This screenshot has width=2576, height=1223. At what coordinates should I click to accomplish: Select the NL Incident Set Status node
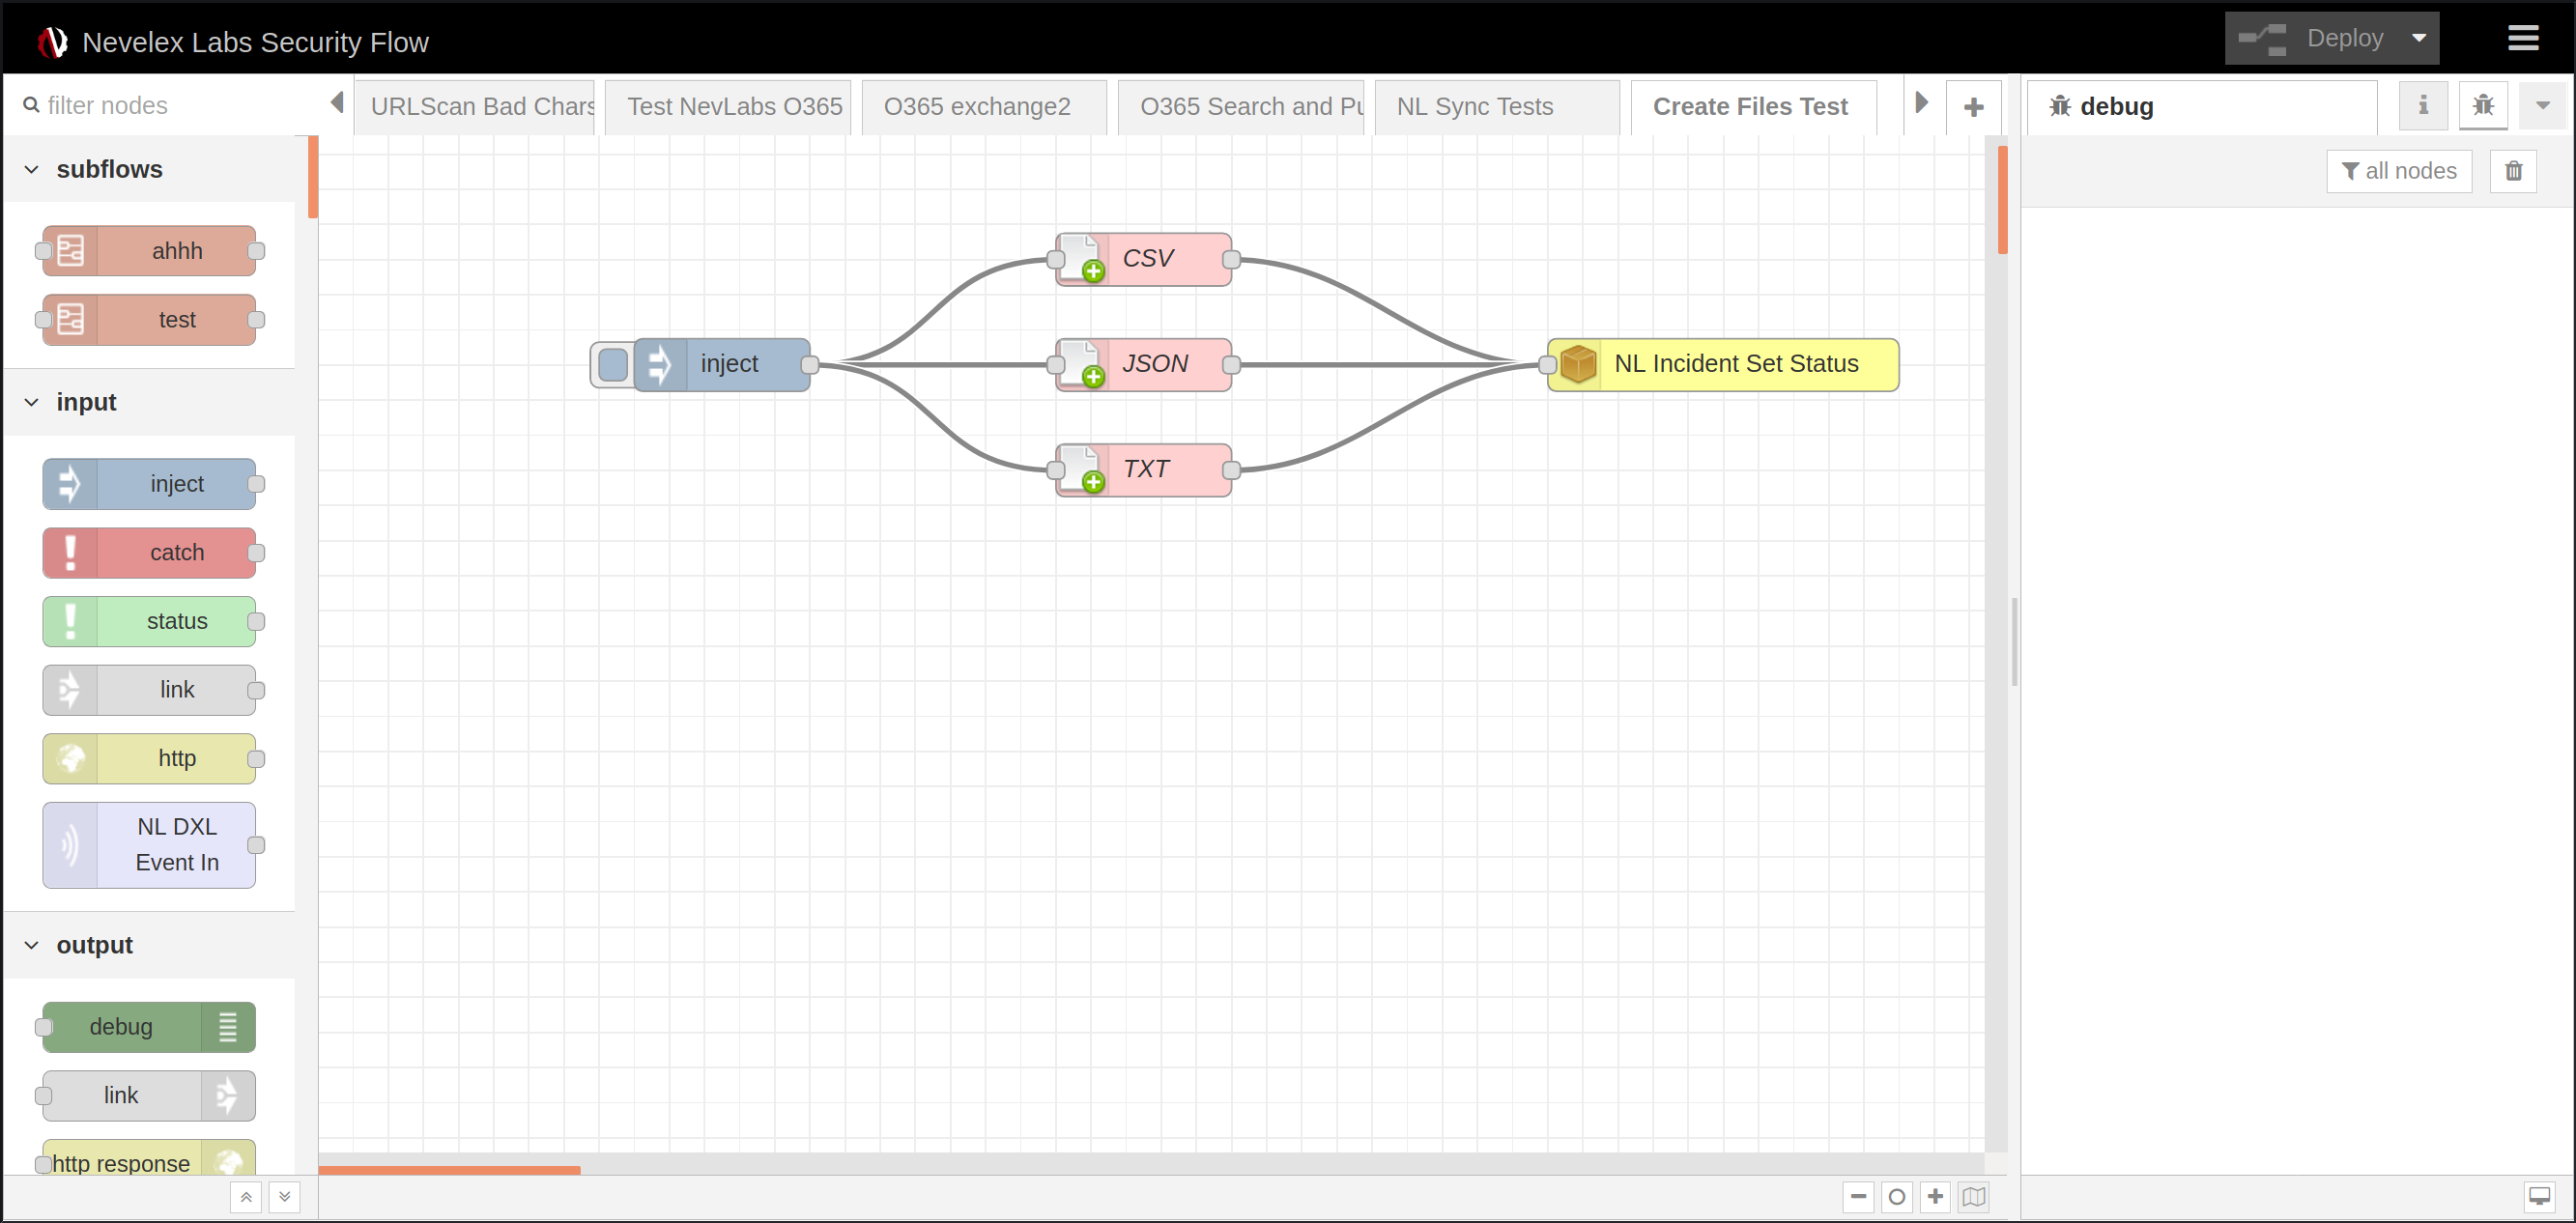(1735, 364)
